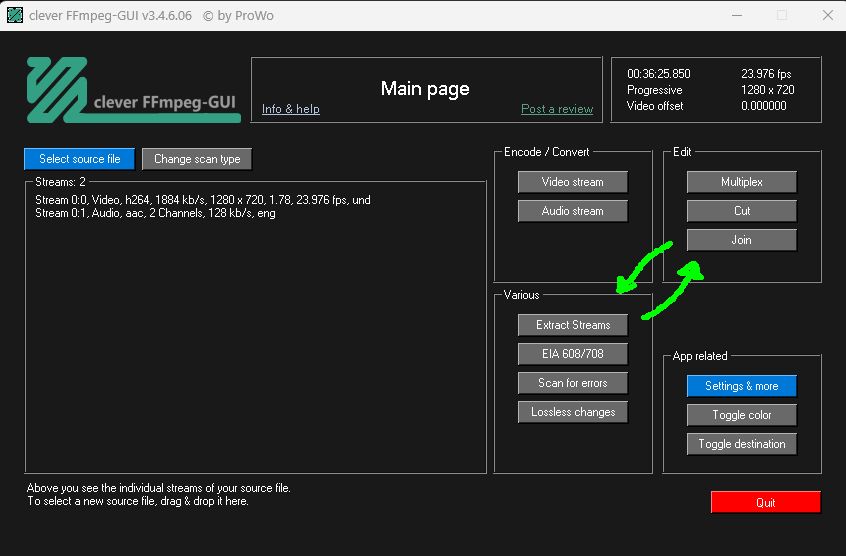
Task: Minimize the clever FFmpeg-GUI window
Action: coord(736,15)
